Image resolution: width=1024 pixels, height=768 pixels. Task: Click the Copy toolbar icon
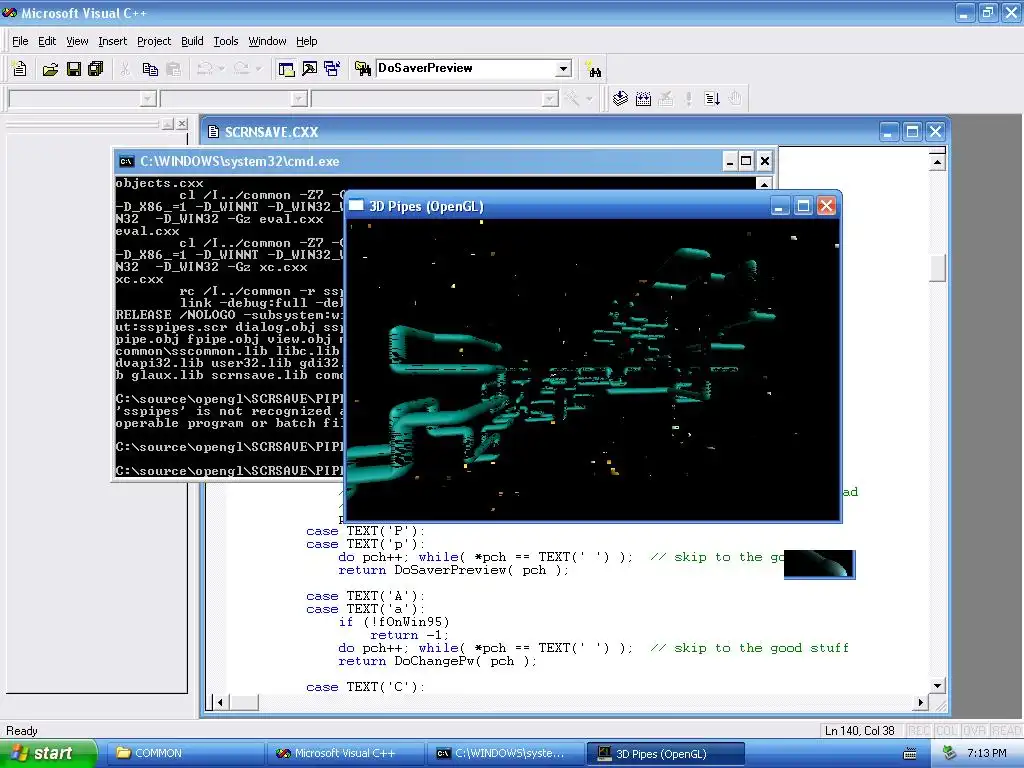click(x=150, y=69)
